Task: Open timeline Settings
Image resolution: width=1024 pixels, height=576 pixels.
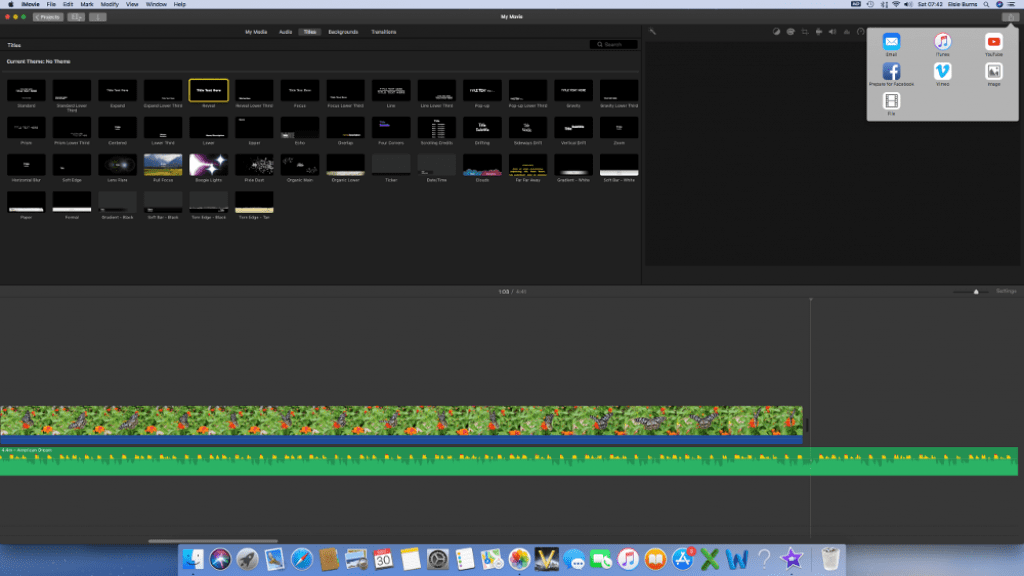Action: pos(1006,291)
